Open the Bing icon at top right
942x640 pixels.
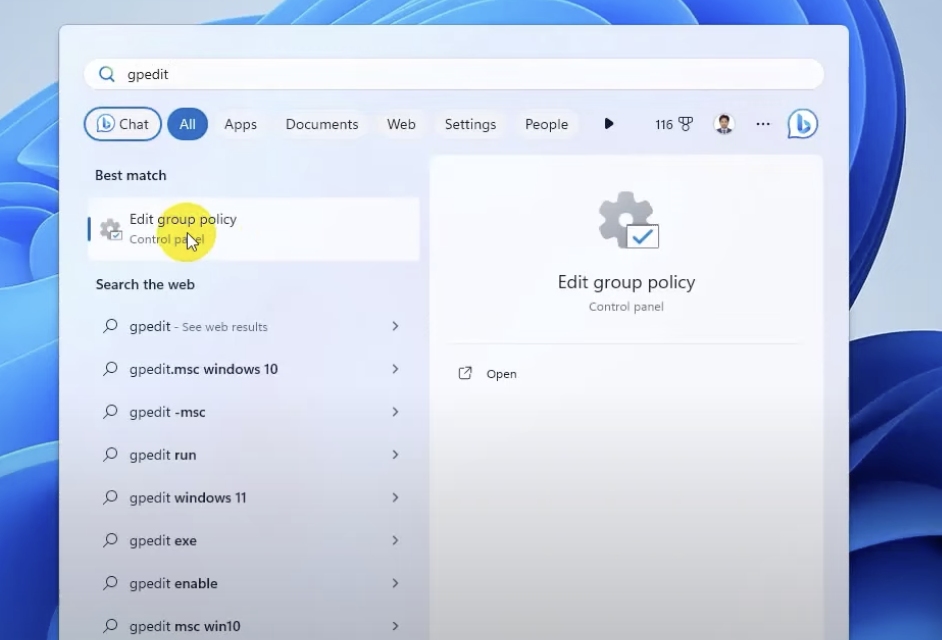point(803,124)
